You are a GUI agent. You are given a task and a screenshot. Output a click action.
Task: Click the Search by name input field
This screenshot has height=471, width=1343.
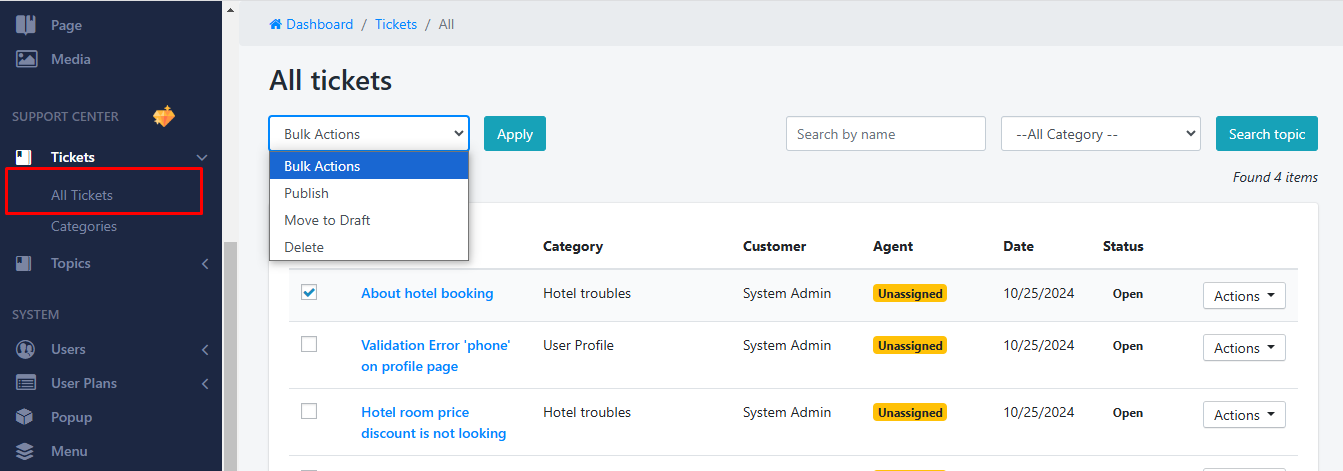pos(885,134)
